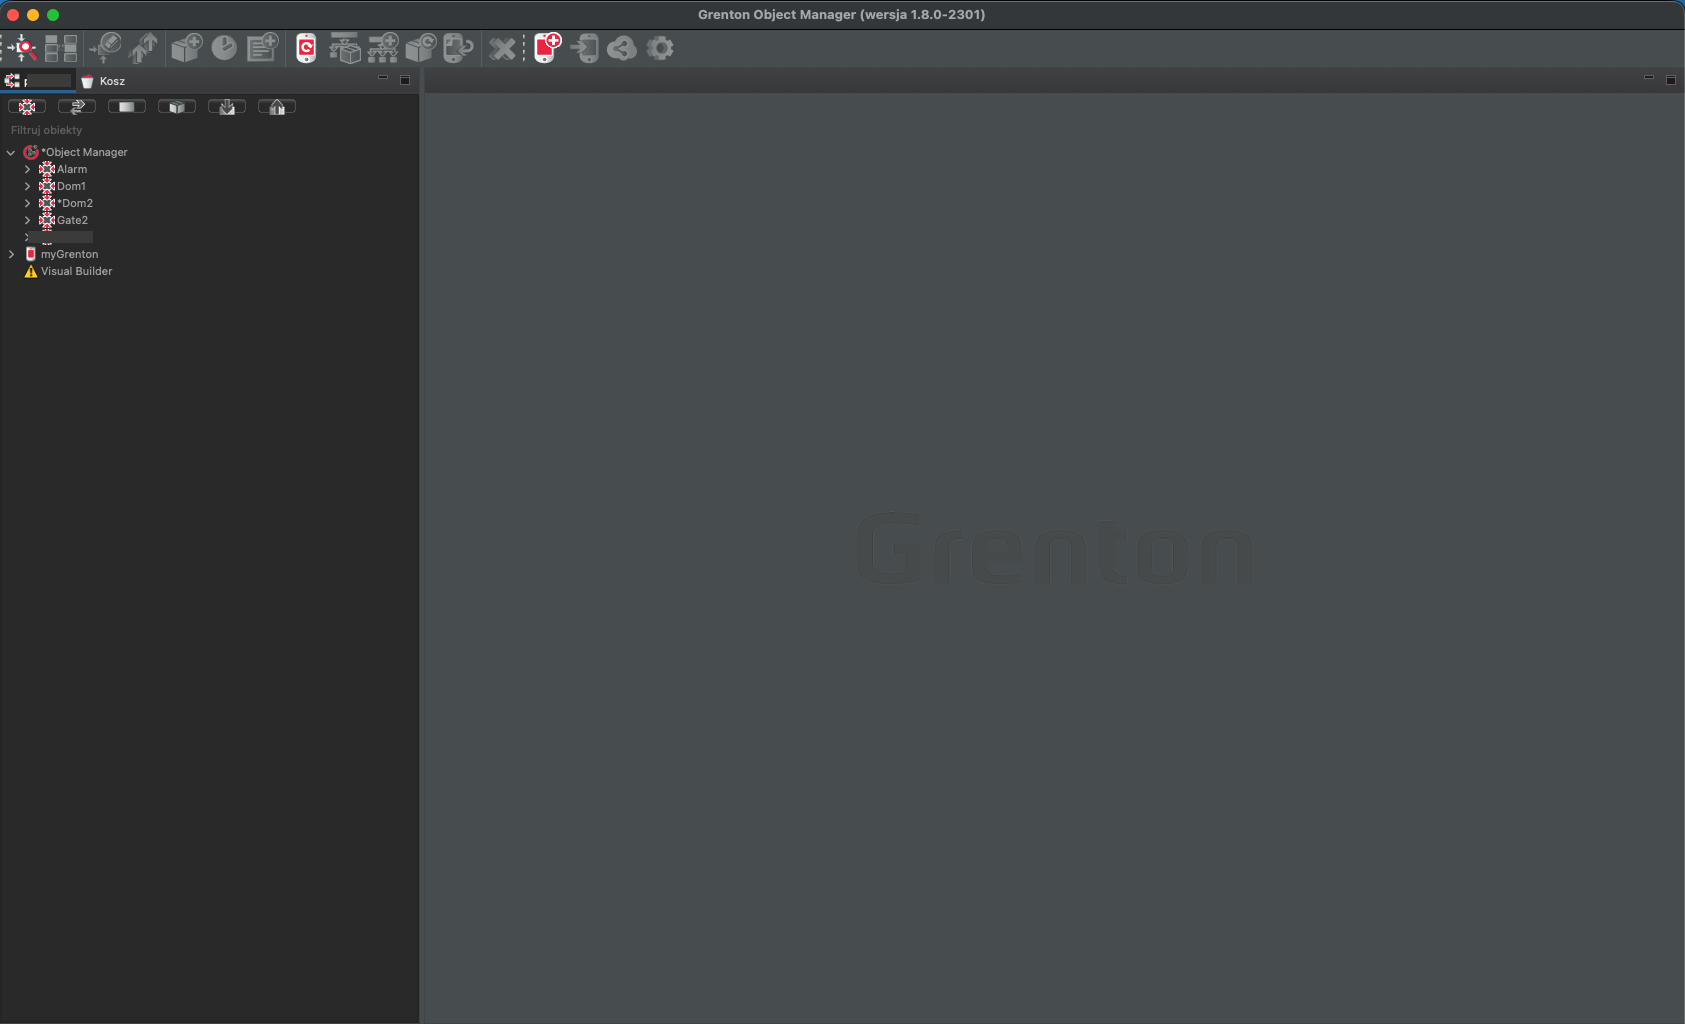Expand the Dom1 tree node

[x=27, y=187]
